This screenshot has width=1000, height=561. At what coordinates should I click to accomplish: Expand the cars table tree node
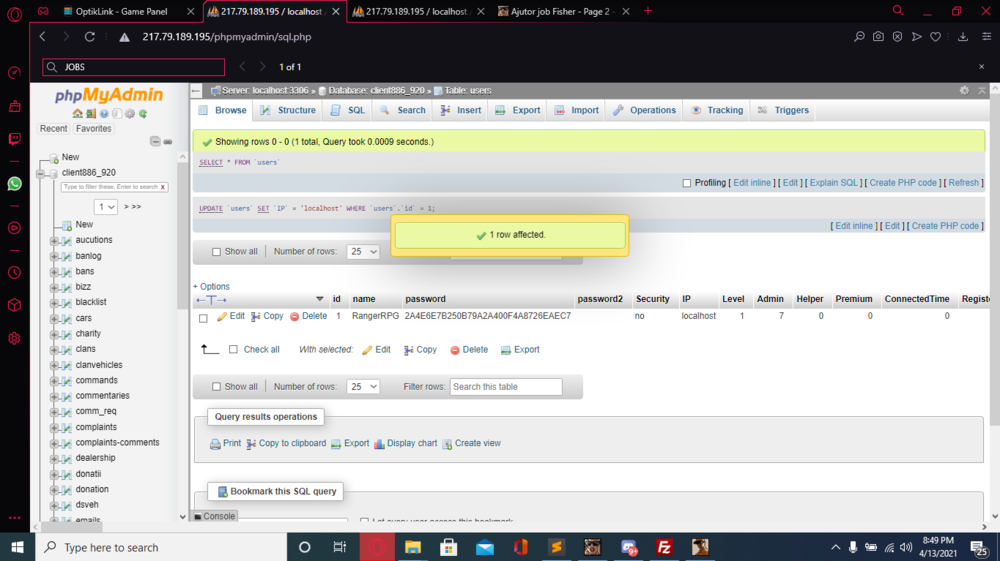pos(54,318)
